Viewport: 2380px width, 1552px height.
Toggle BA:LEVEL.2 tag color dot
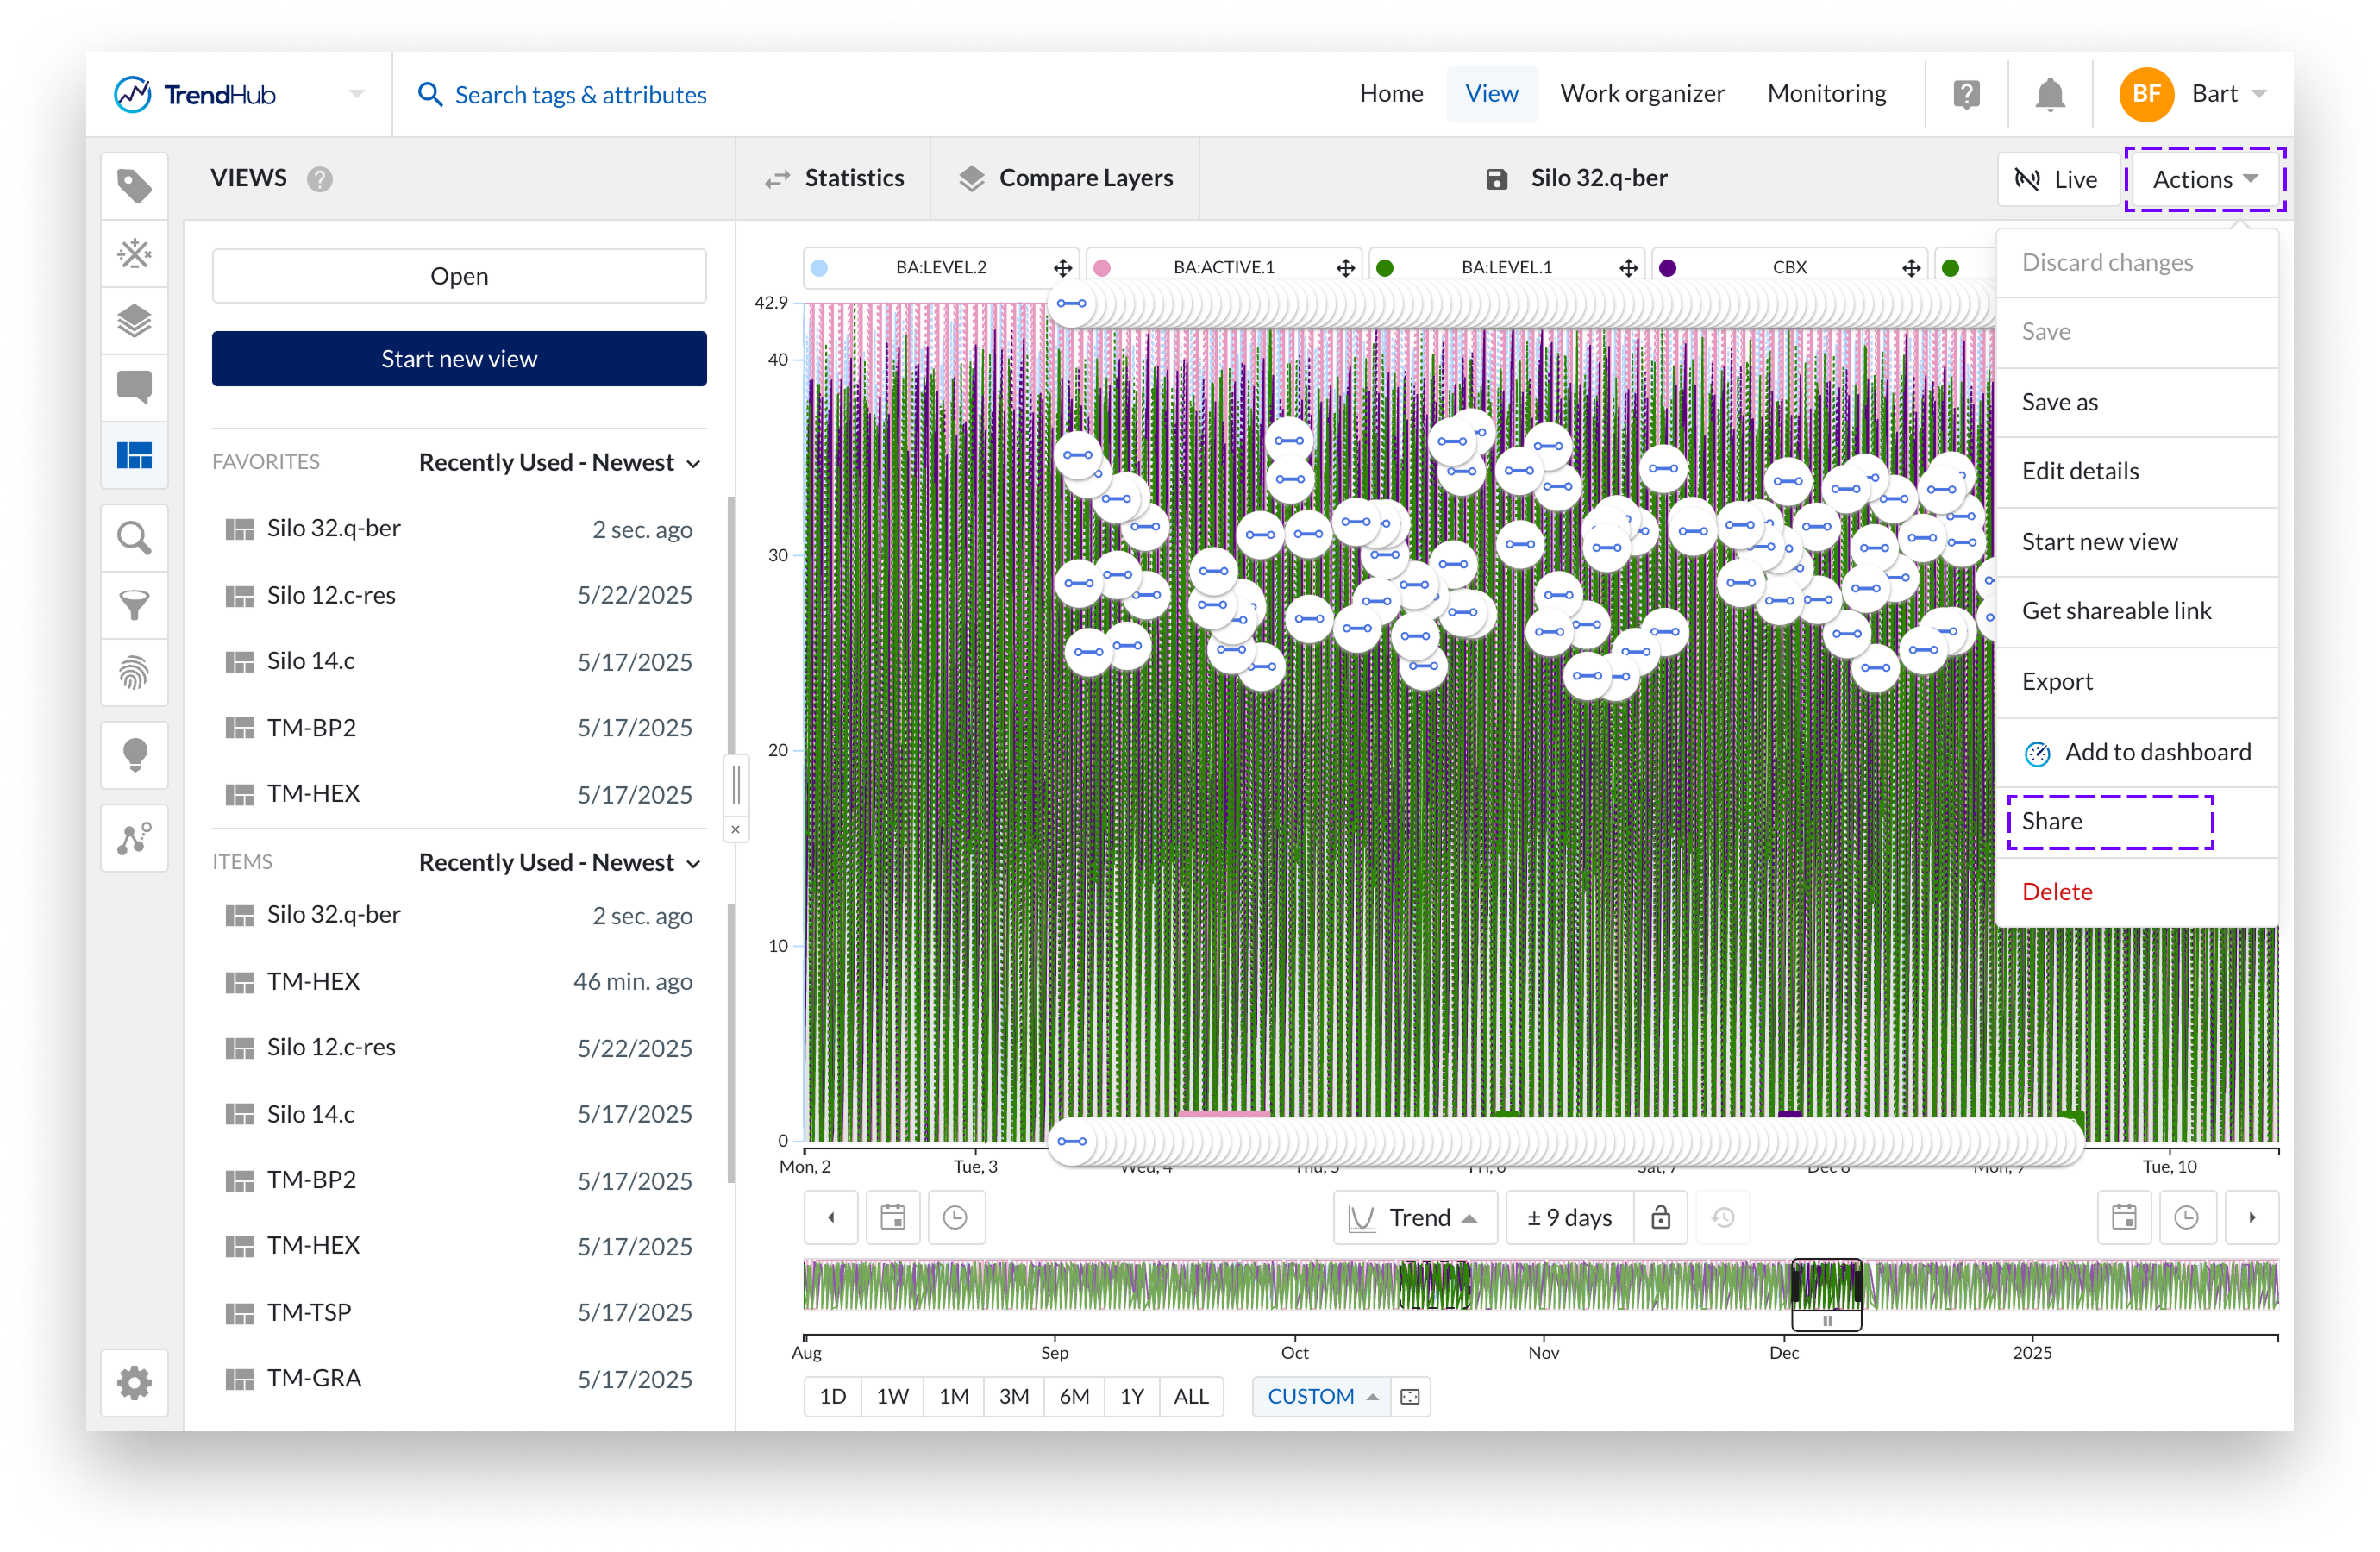click(x=819, y=268)
